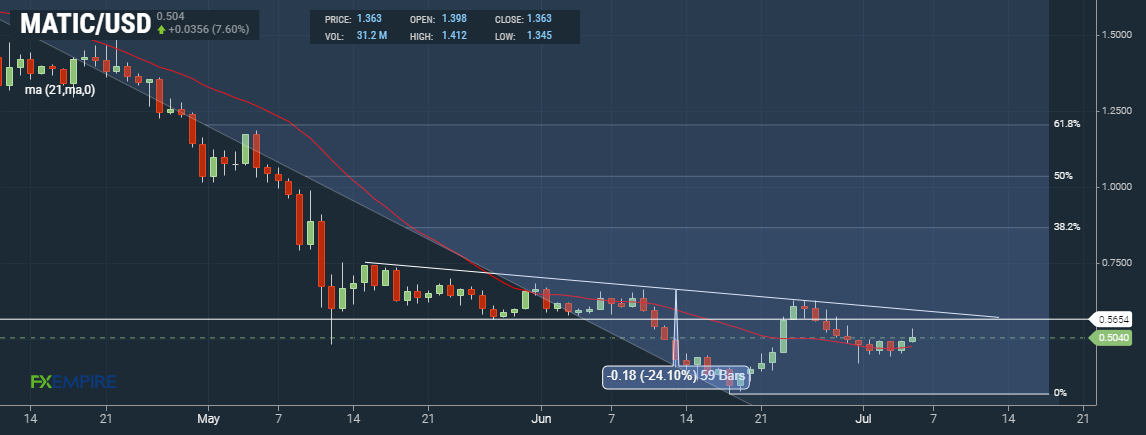The width and height of the screenshot is (1146, 435).
Task: Click the 0.504 last price next to title
Action: (x=171, y=15)
